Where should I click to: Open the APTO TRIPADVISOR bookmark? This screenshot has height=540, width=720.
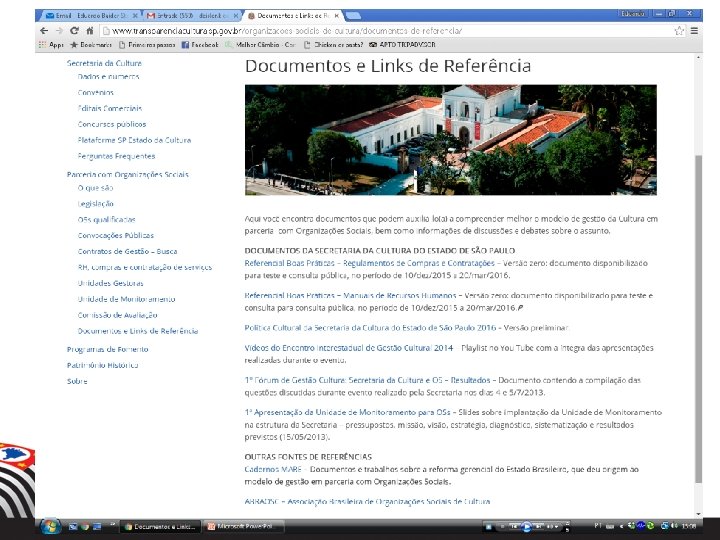403,45
